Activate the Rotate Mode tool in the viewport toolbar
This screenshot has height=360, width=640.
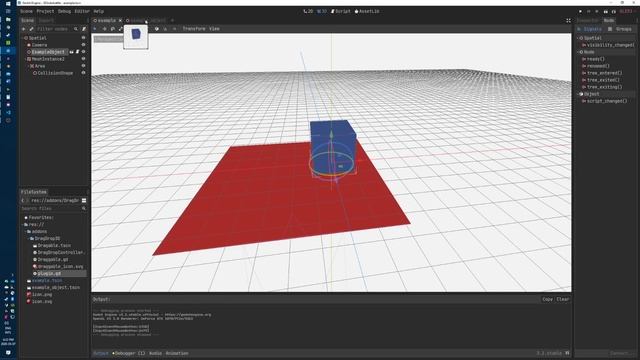click(113, 29)
